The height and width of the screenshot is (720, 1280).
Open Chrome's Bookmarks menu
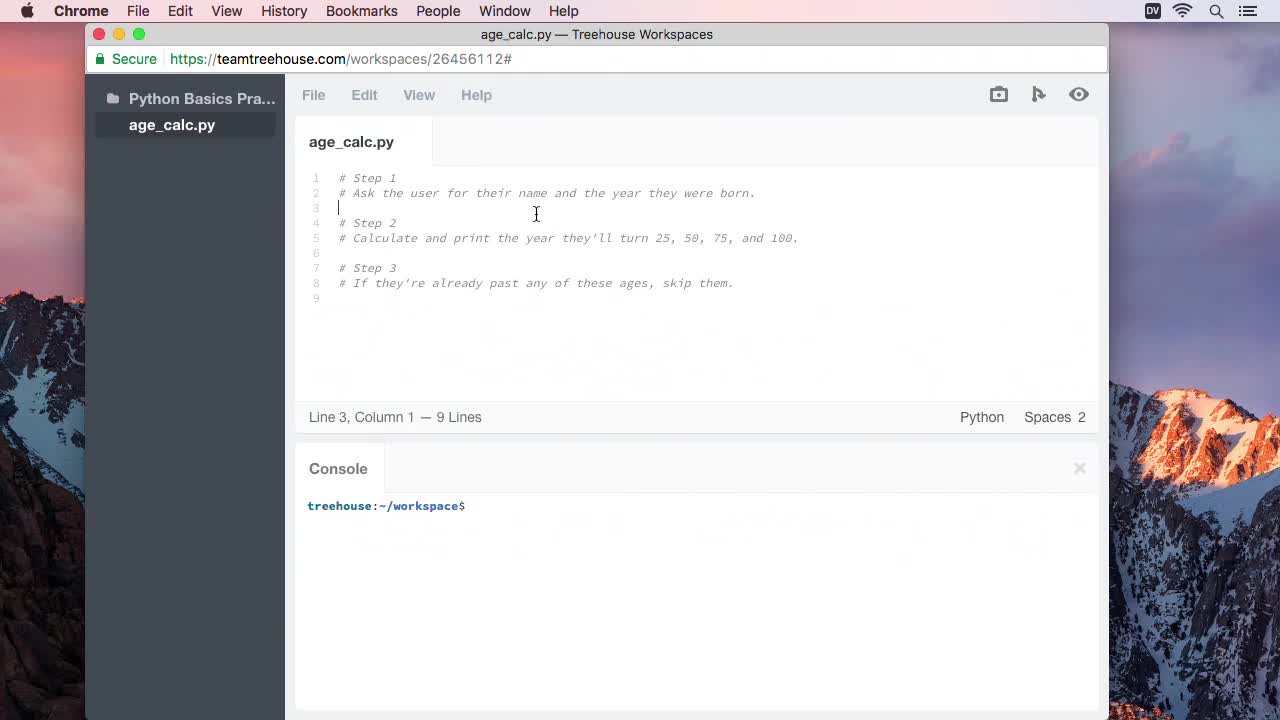(x=361, y=11)
